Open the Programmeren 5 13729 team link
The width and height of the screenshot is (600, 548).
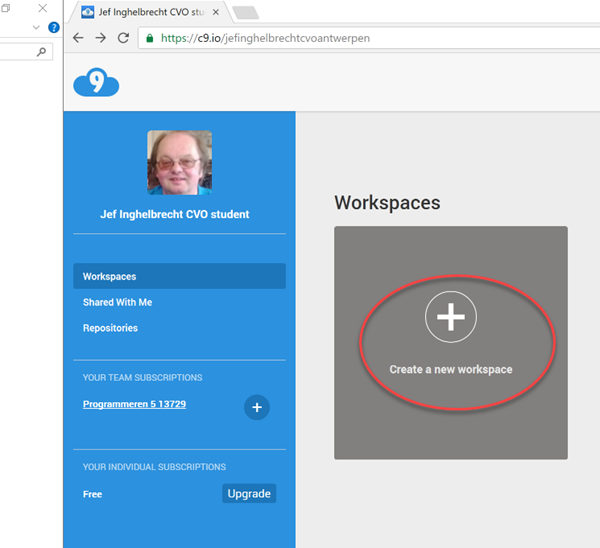point(134,404)
